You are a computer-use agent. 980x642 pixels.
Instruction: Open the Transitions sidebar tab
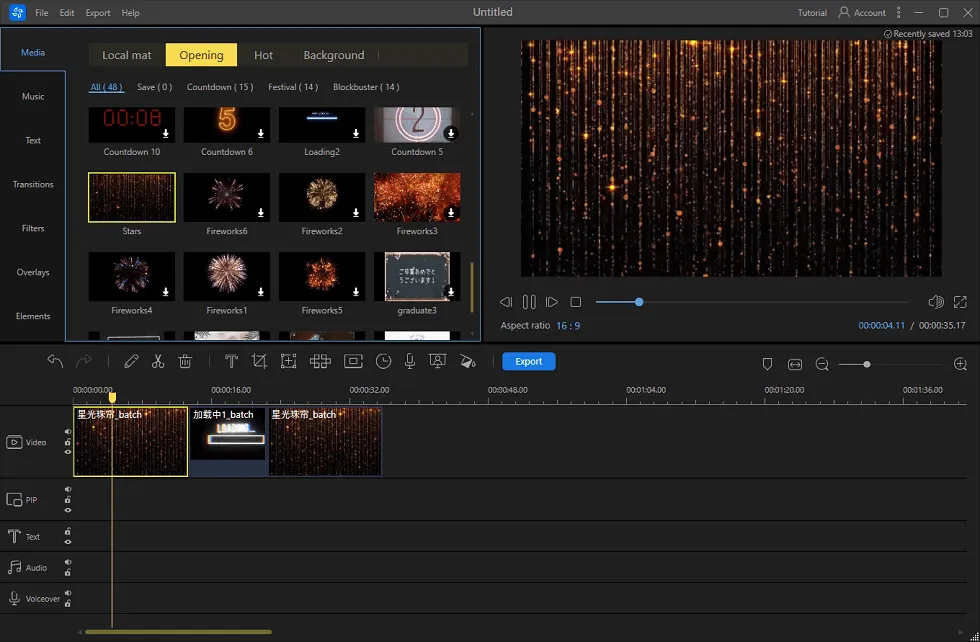pyautogui.click(x=33, y=185)
